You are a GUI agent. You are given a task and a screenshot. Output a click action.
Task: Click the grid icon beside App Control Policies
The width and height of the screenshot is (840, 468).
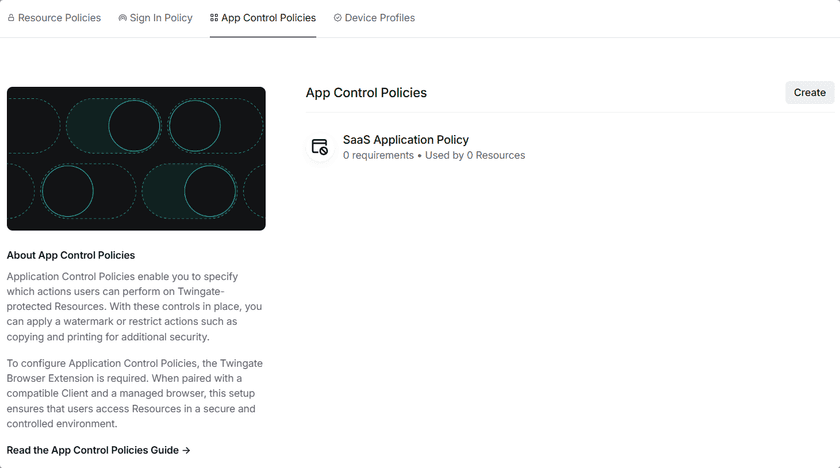(214, 18)
